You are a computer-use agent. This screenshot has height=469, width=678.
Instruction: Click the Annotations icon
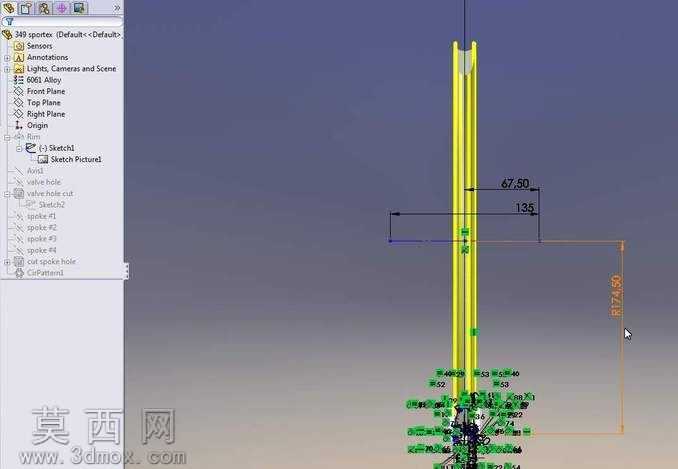[19, 57]
